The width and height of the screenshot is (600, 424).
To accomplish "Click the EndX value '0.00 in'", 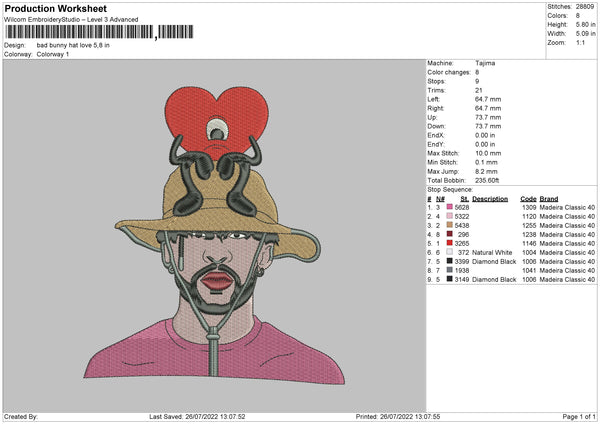I will coord(485,135).
